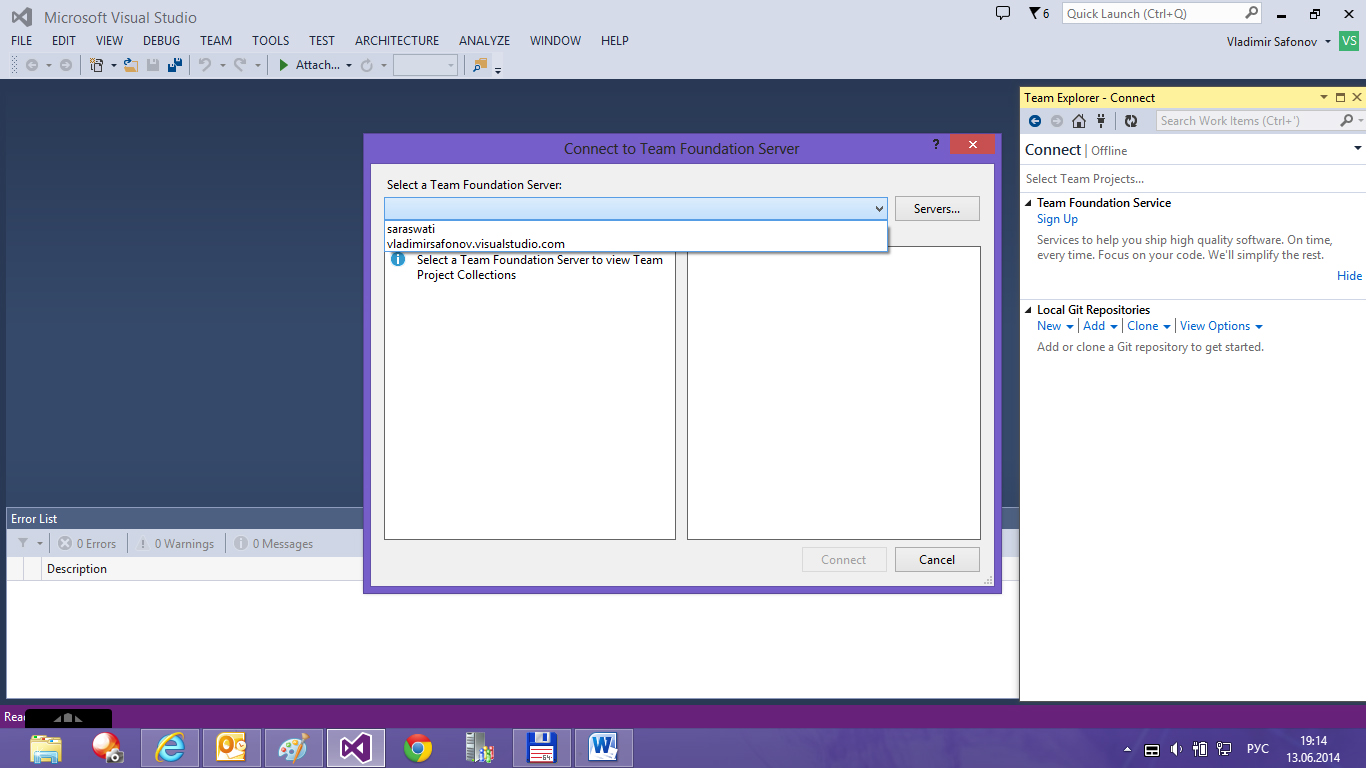The image size is (1368, 768).
Task: Toggle the 0 Errors filter
Action: 87,544
